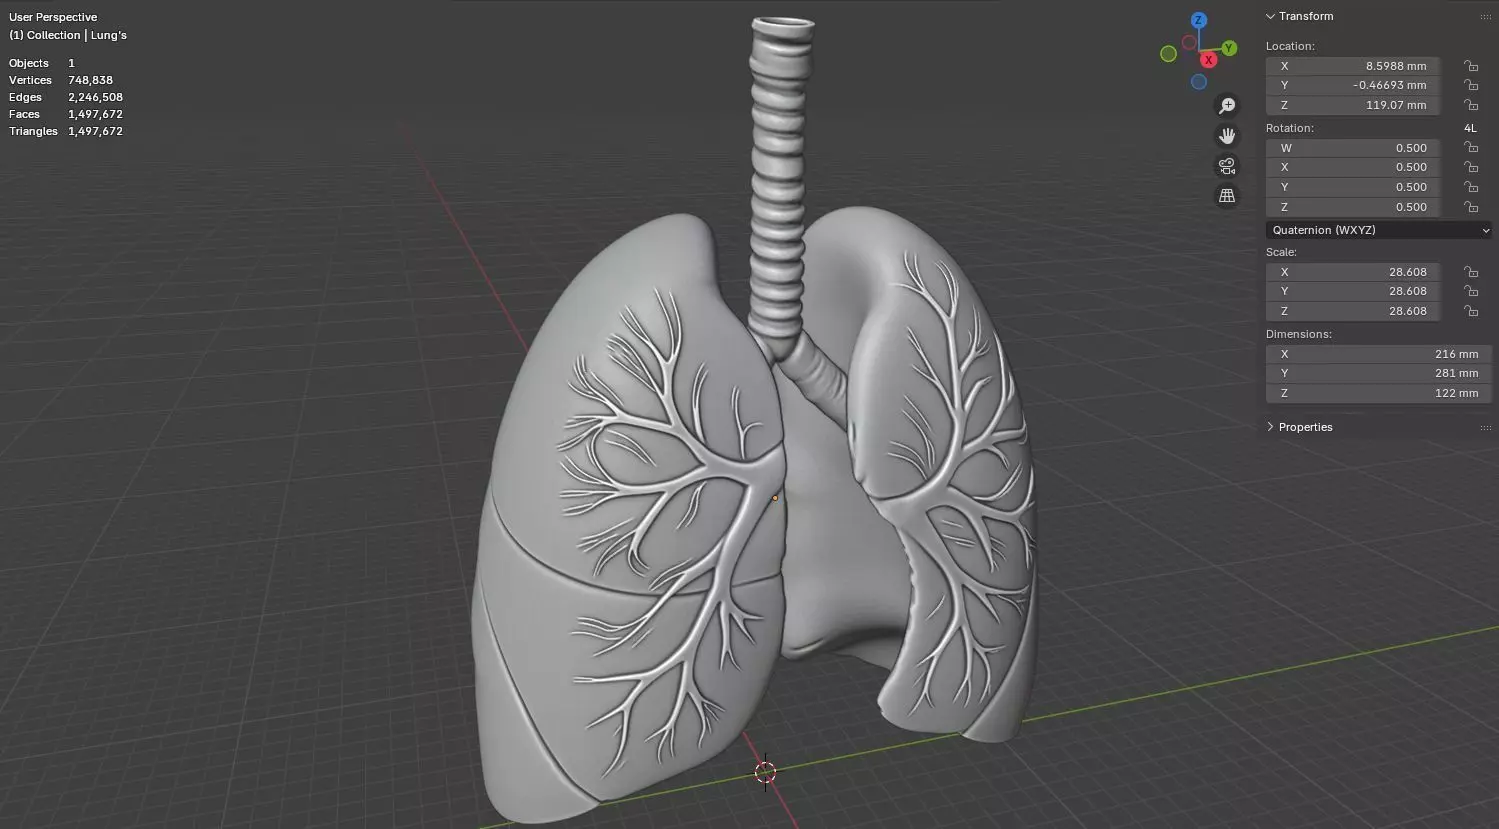Click the "User Perspective" overlay text
This screenshot has width=1499, height=829.
pyautogui.click(x=53, y=17)
